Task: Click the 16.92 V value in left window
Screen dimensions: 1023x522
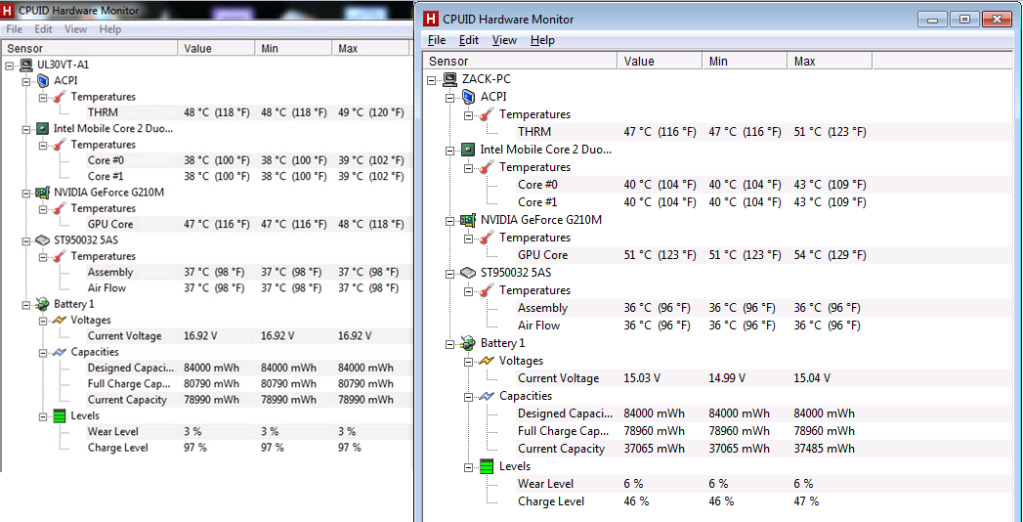Action: point(200,336)
